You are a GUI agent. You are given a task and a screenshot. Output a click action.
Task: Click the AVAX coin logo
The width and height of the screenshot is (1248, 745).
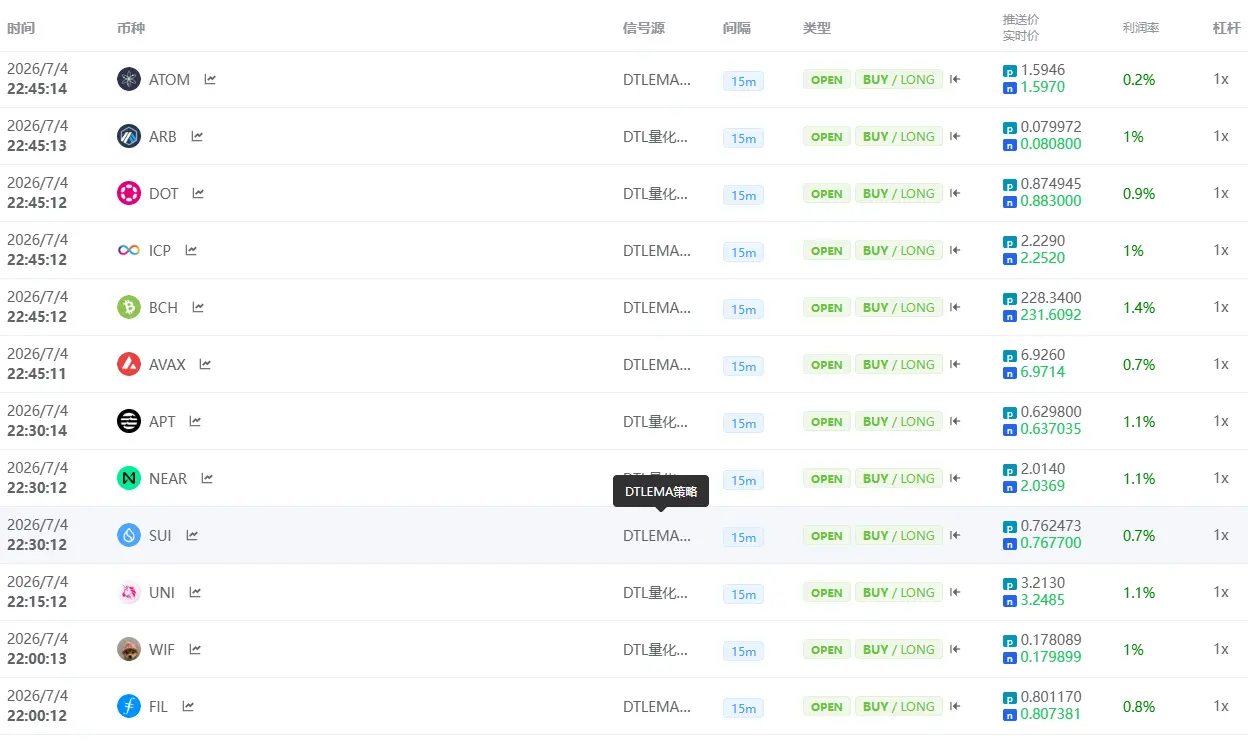tap(129, 364)
